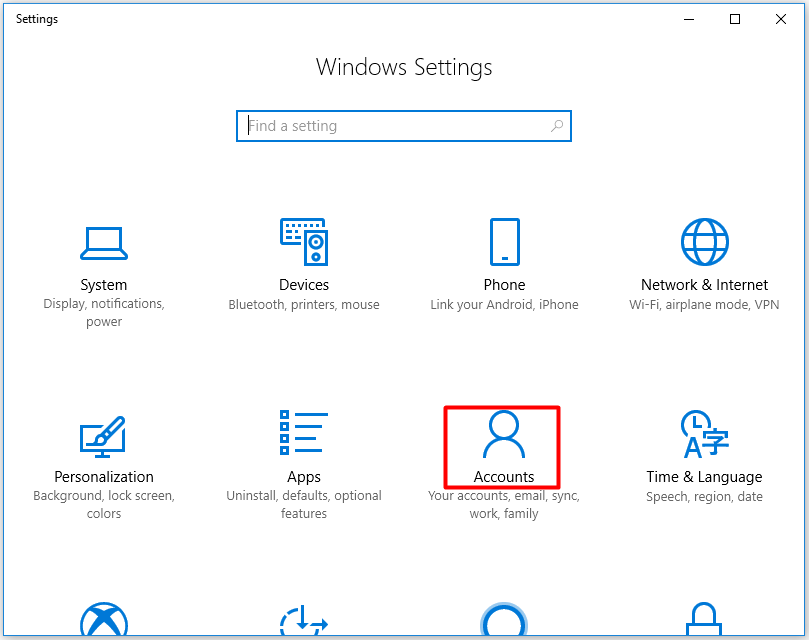This screenshot has height=640, width=809.
Task: Click the search magnifier in the settings box
Action: 557,126
